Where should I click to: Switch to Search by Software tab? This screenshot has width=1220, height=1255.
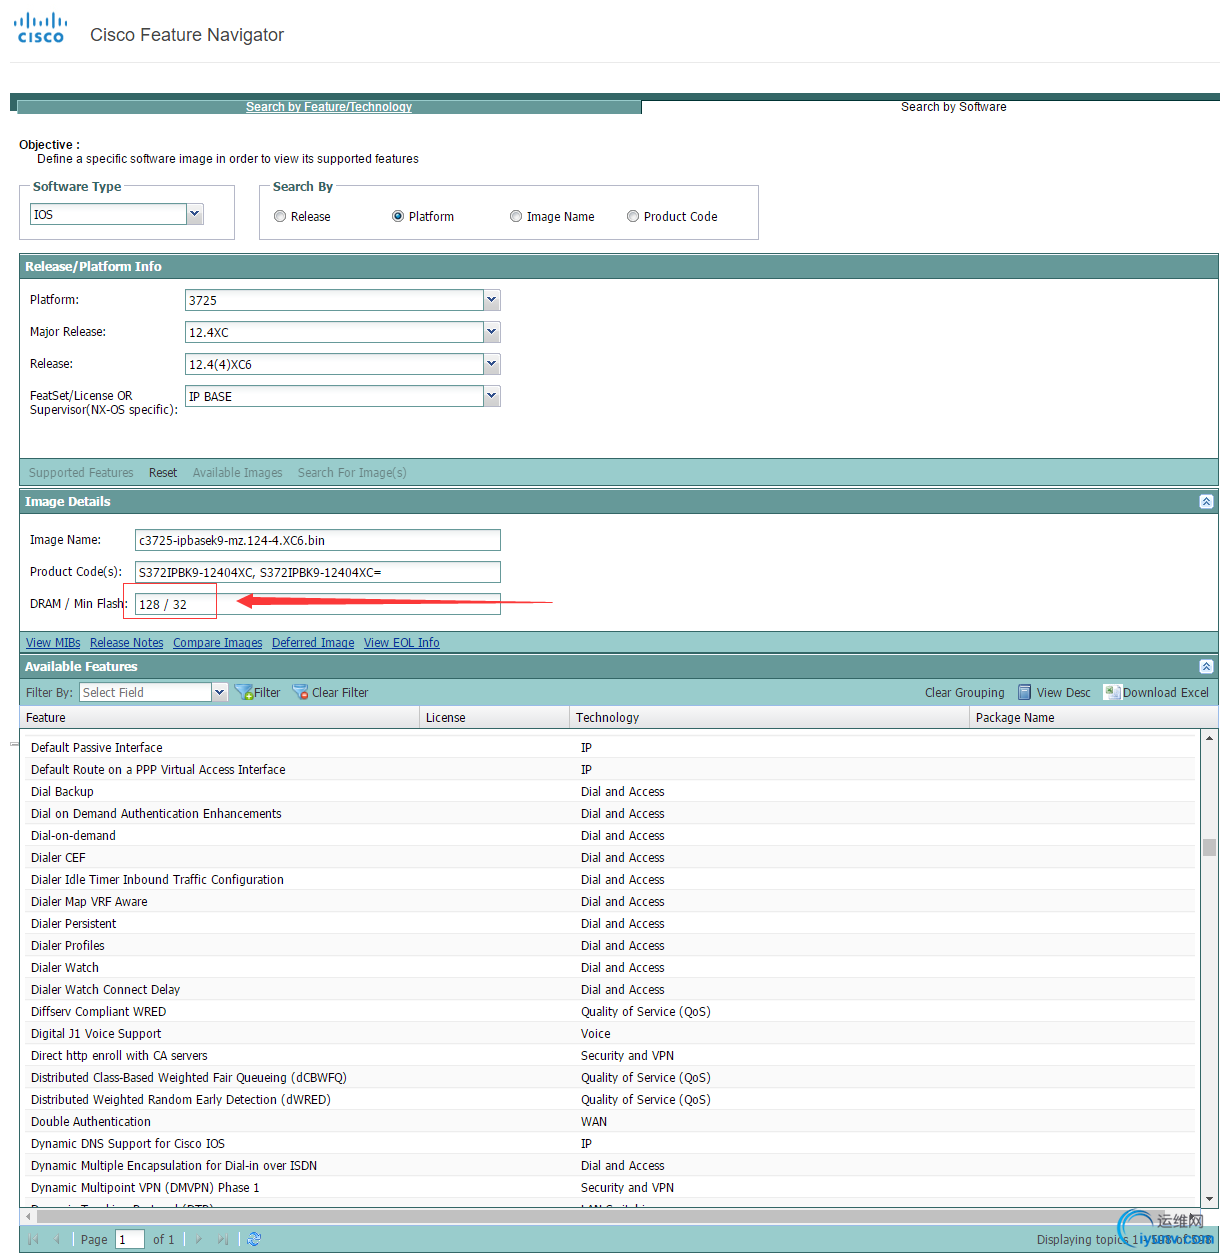coord(953,107)
